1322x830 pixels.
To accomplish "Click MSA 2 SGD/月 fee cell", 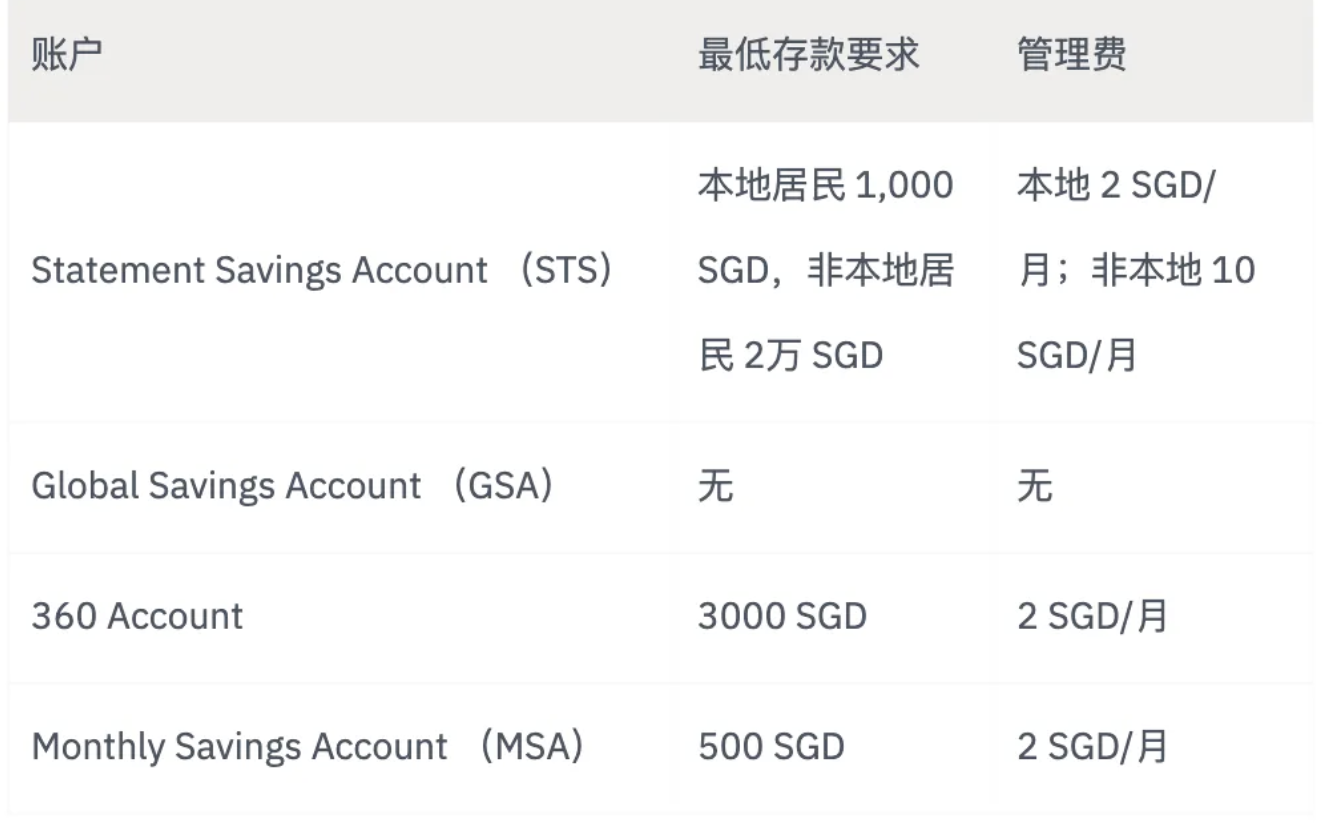I will 1092,747.
